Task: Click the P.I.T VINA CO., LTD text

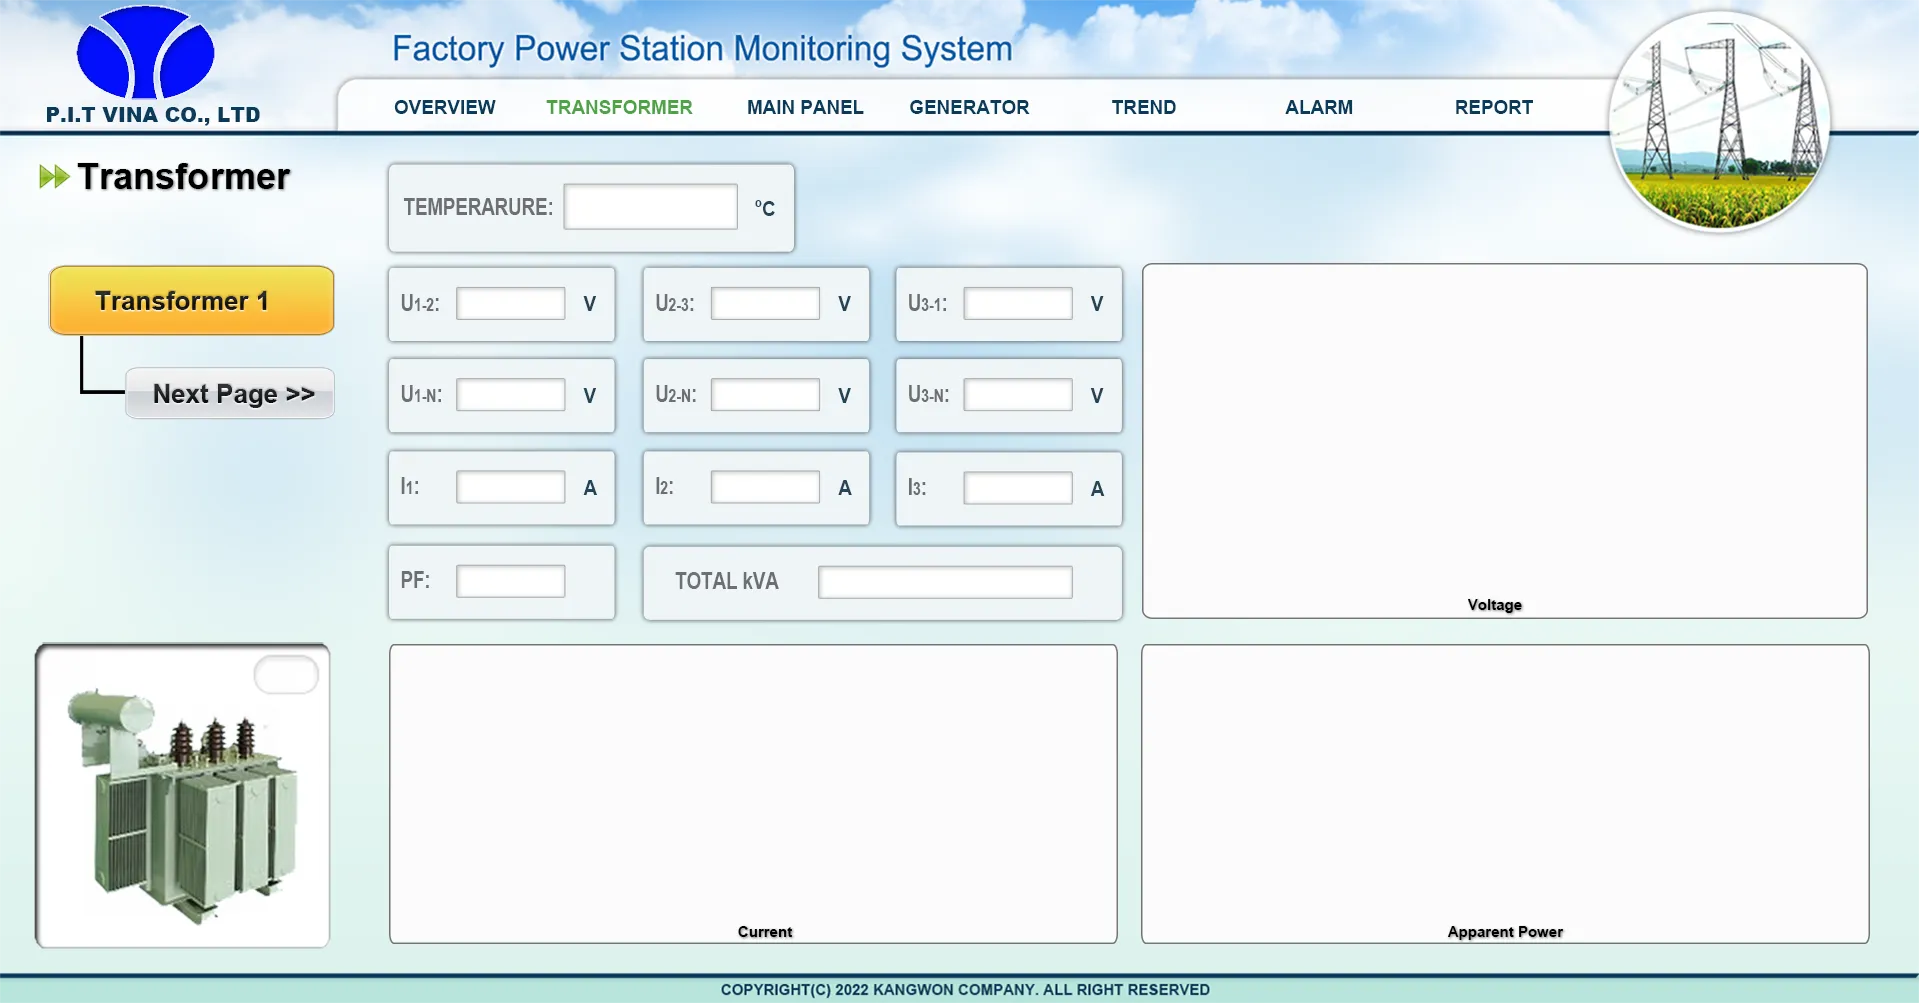Action: (x=153, y=115)
